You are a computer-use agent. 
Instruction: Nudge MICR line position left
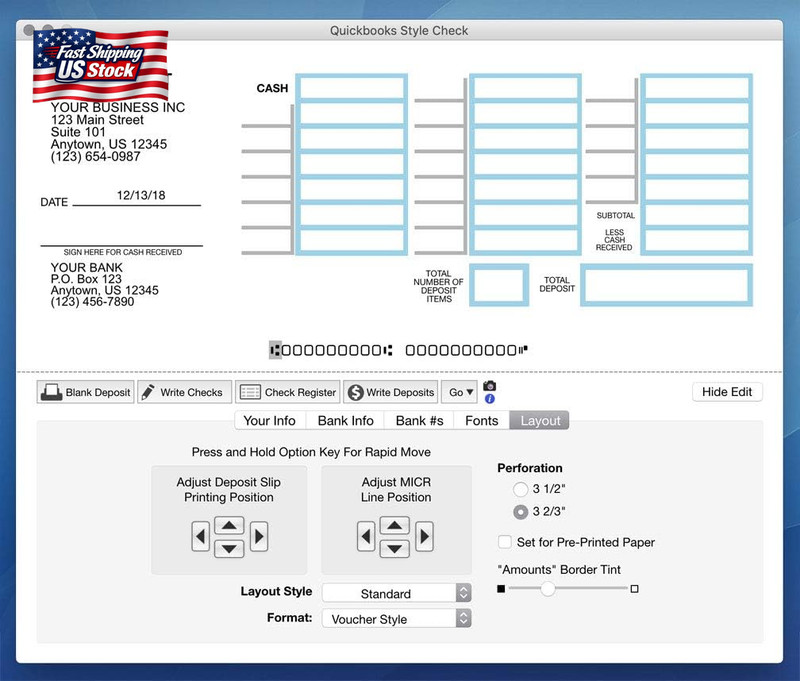(x=366, y=536)
